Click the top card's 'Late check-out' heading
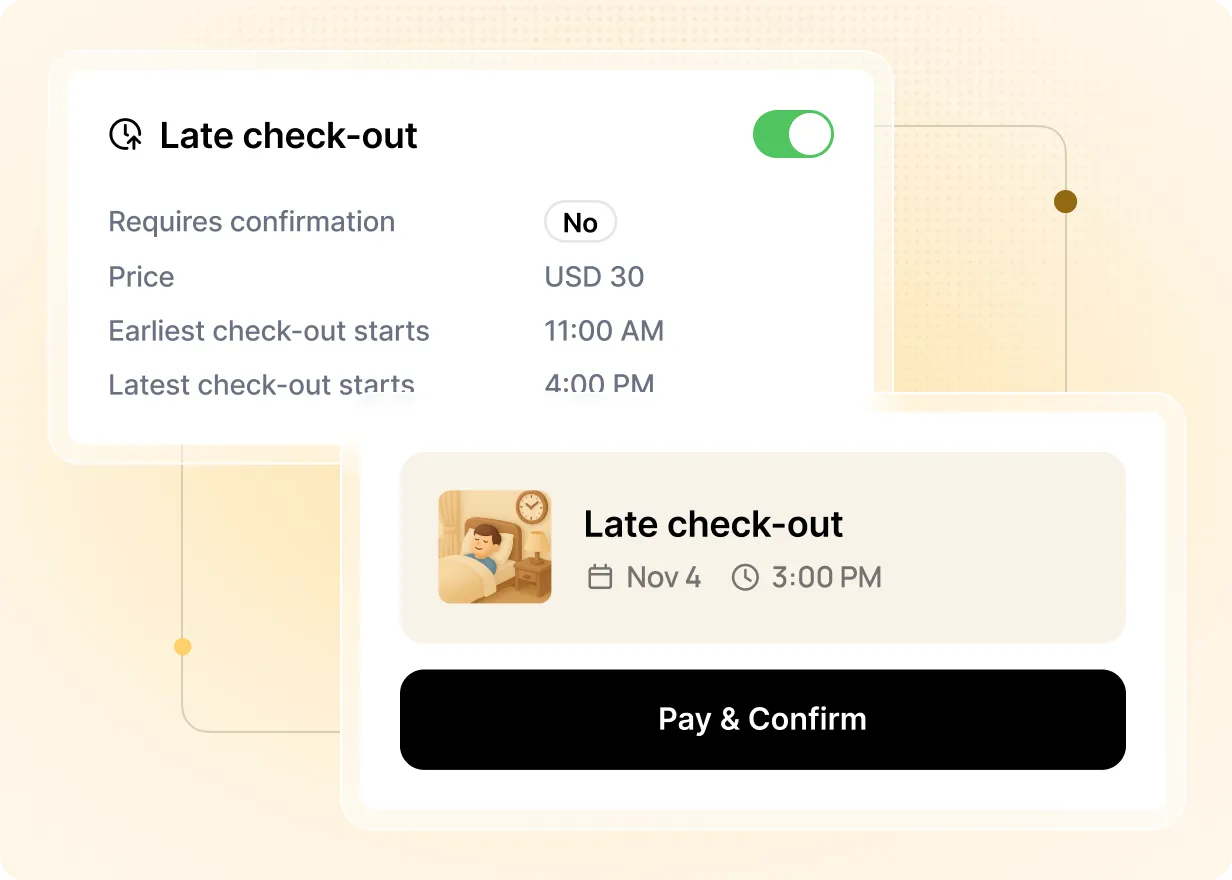The height and width of the screenshot is (880, 1232). click(288, 136)
